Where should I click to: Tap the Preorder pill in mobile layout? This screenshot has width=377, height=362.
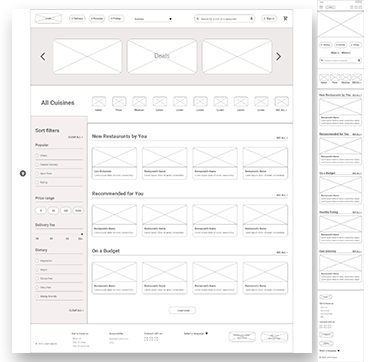[340, 45]
